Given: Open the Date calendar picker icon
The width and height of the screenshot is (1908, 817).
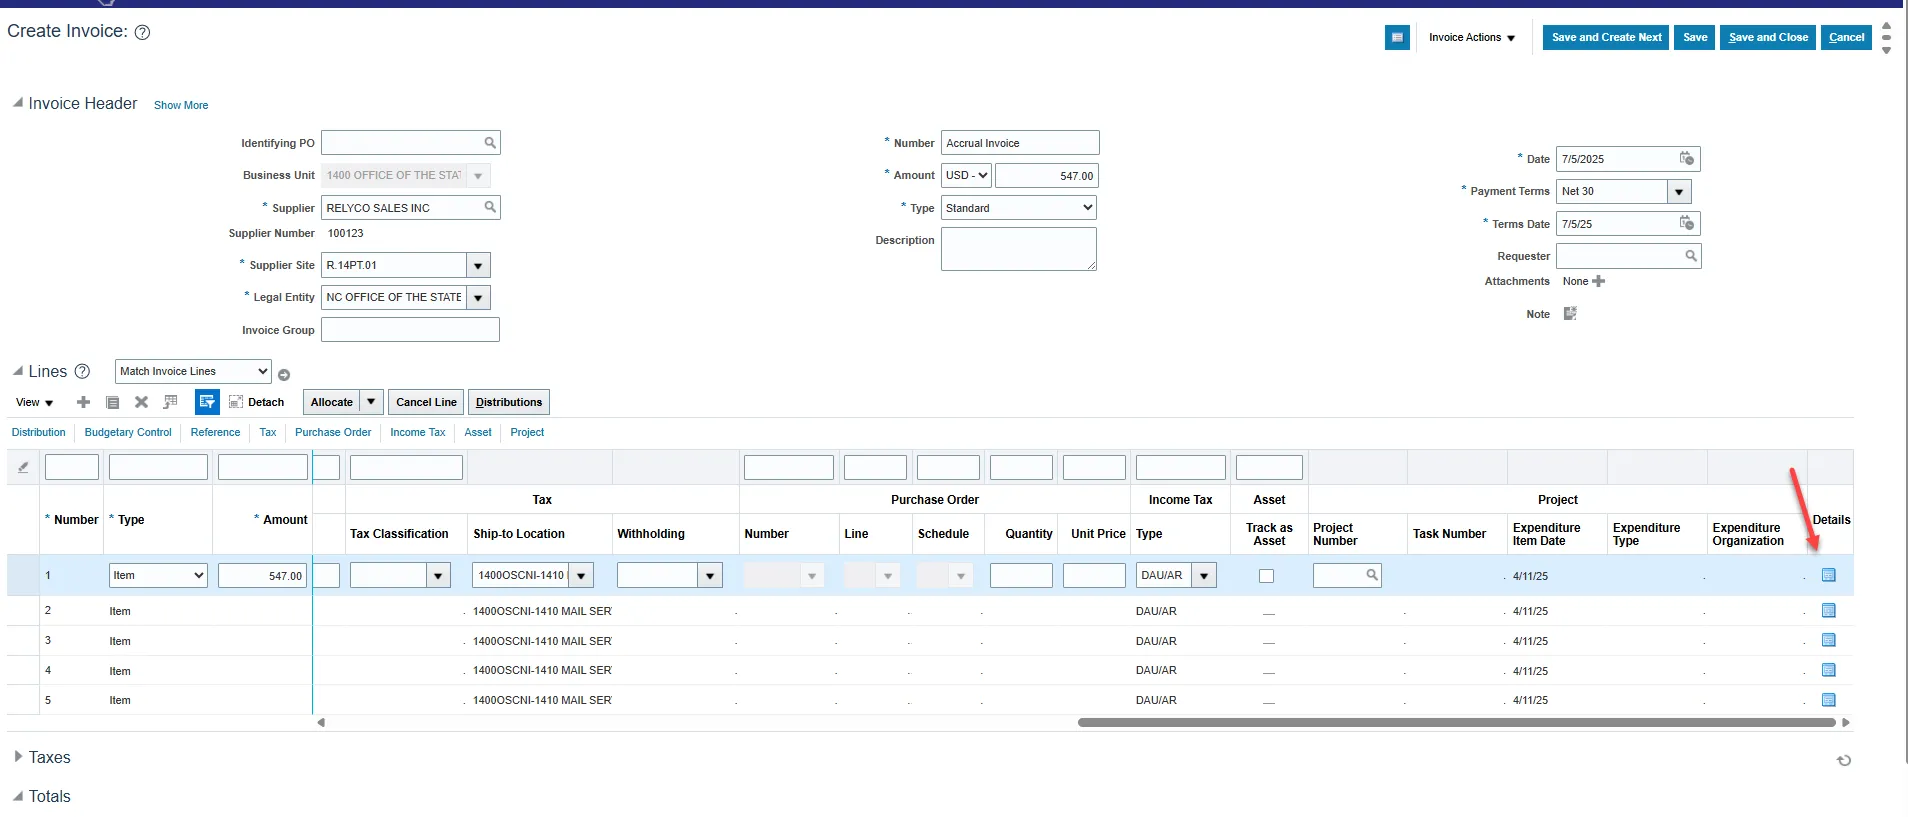Looking at the screenshot, I should [1686, 159].
